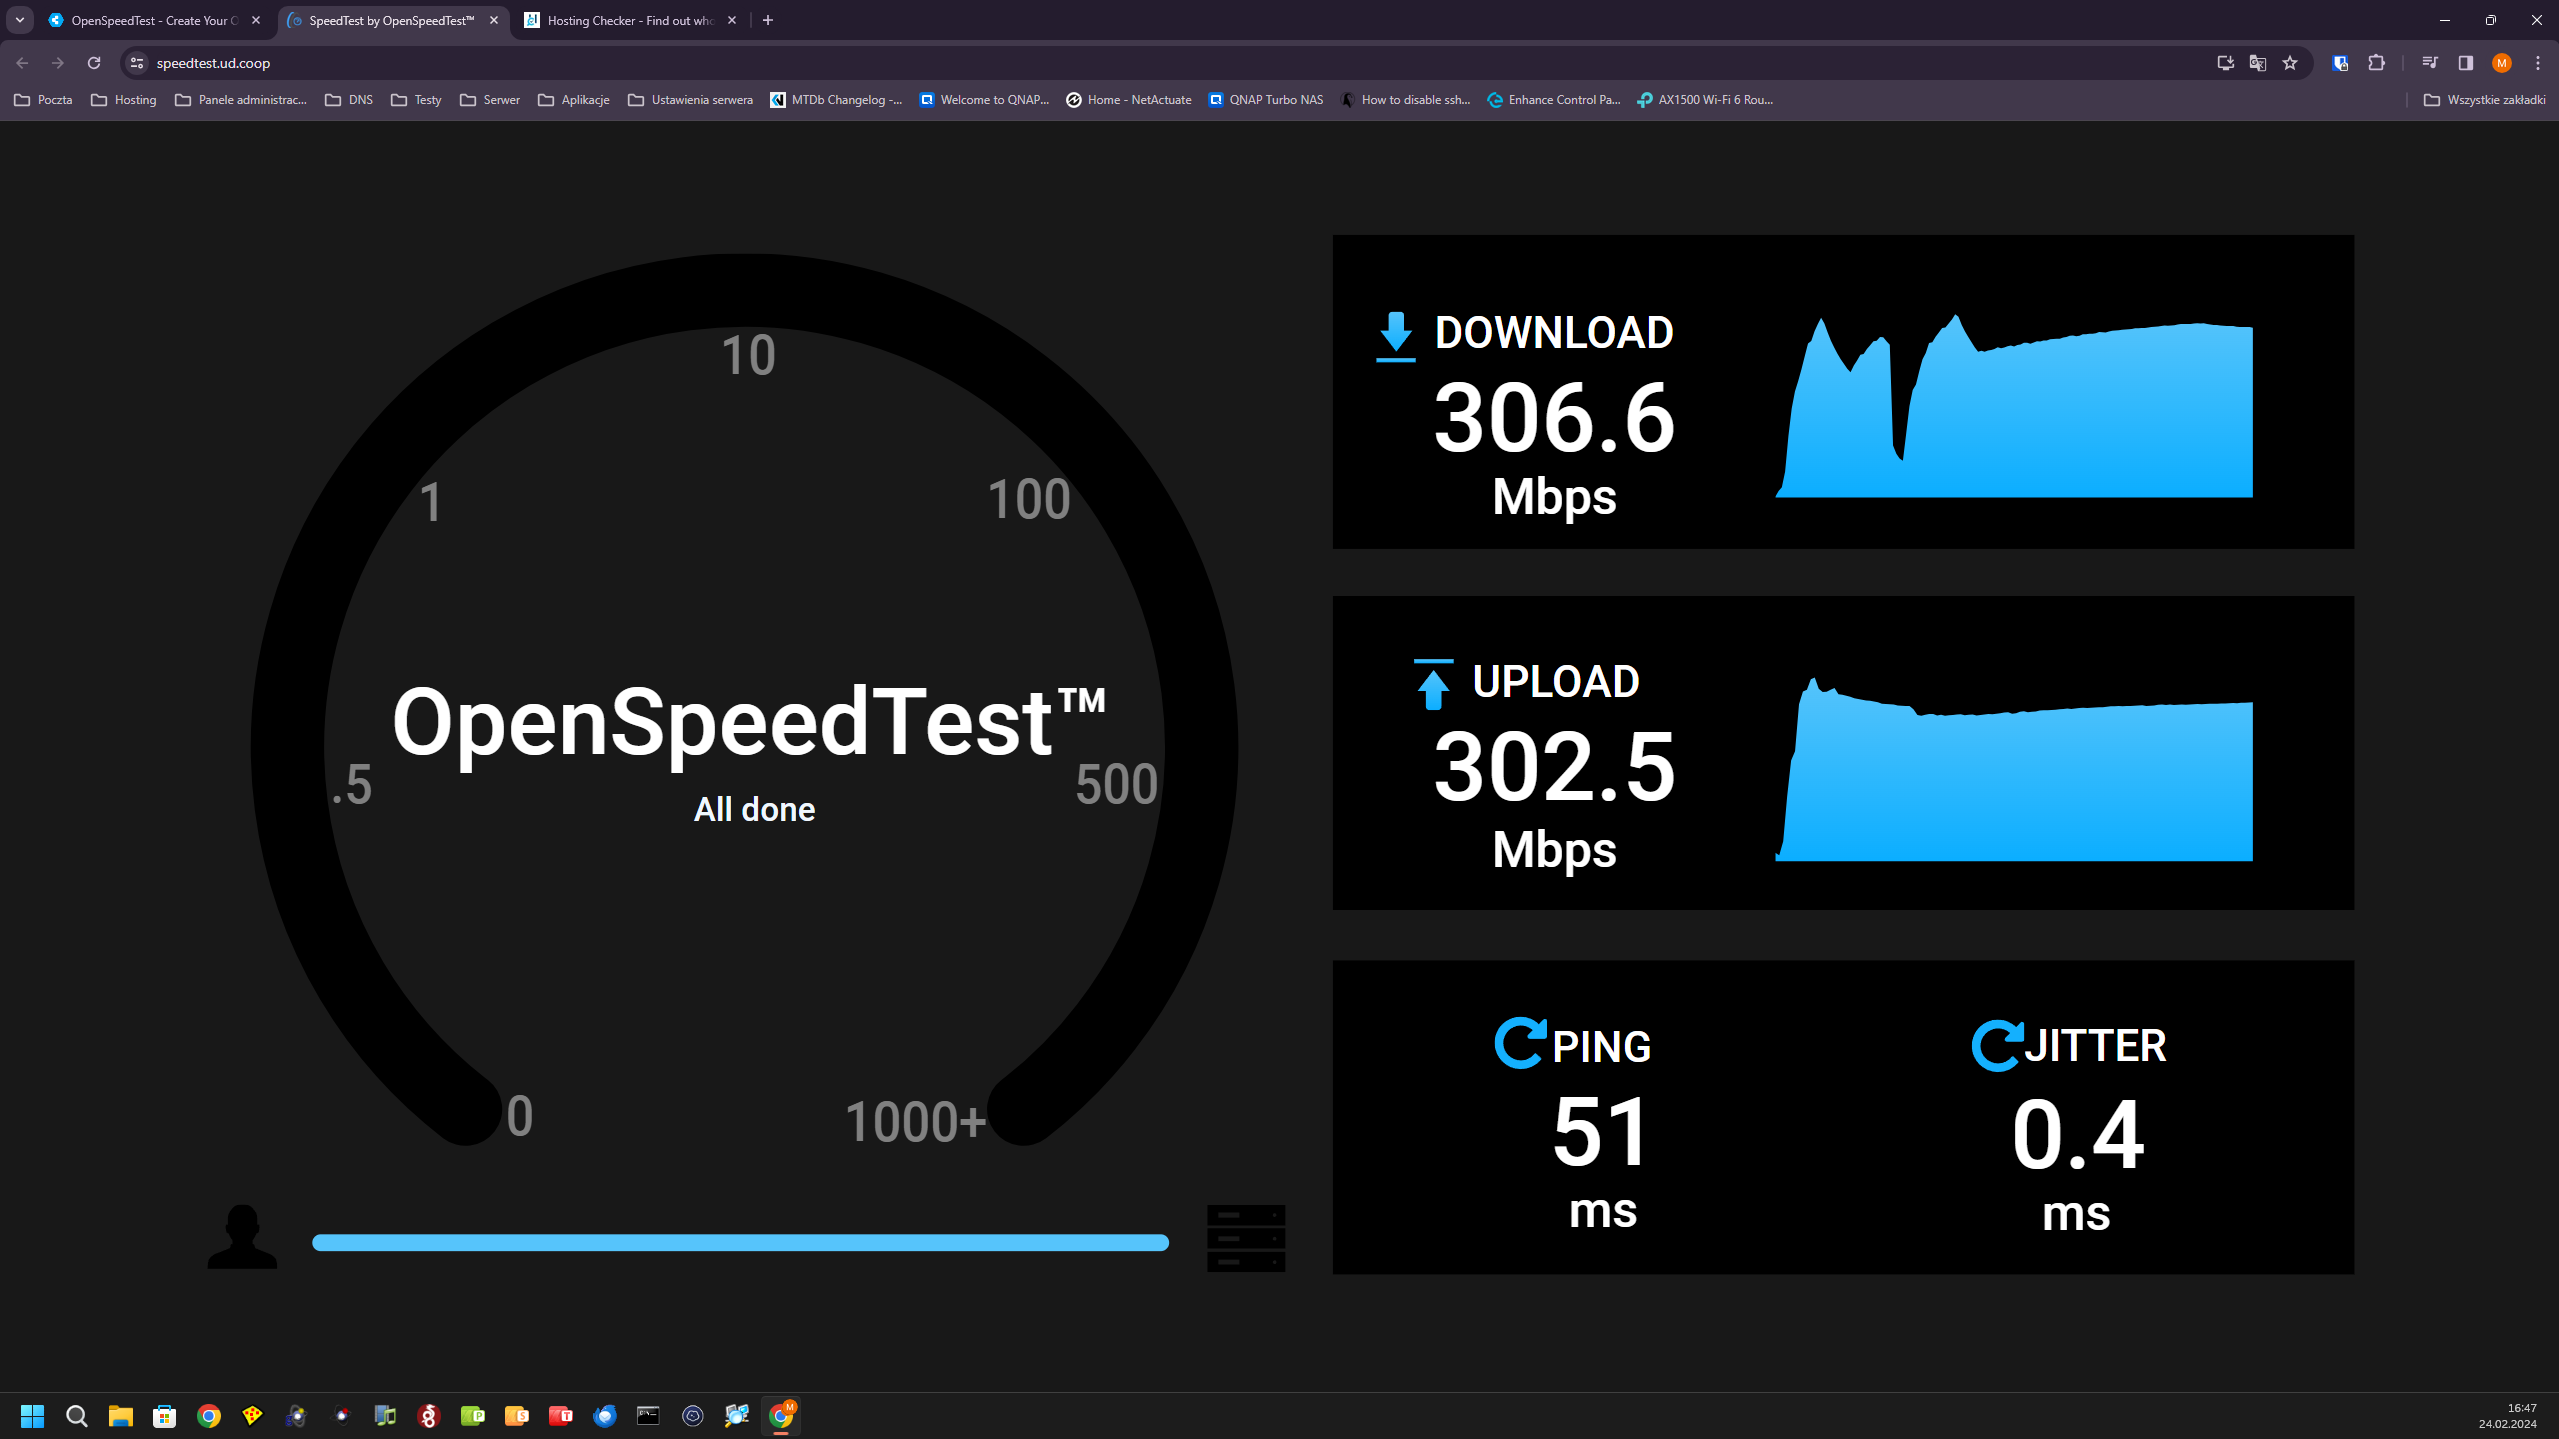
Task: Open the QNAP Turbo NAS bookmark
Action: point(1265,100)
